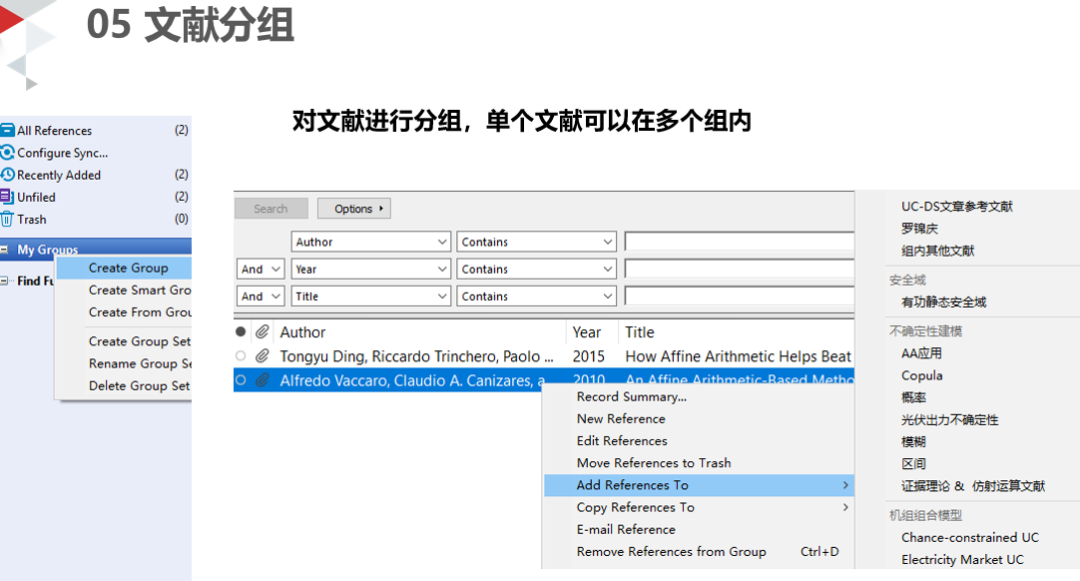Add reference to 区间 group
The height and width of the screenshot is (581, 1080).
point(913,463)
